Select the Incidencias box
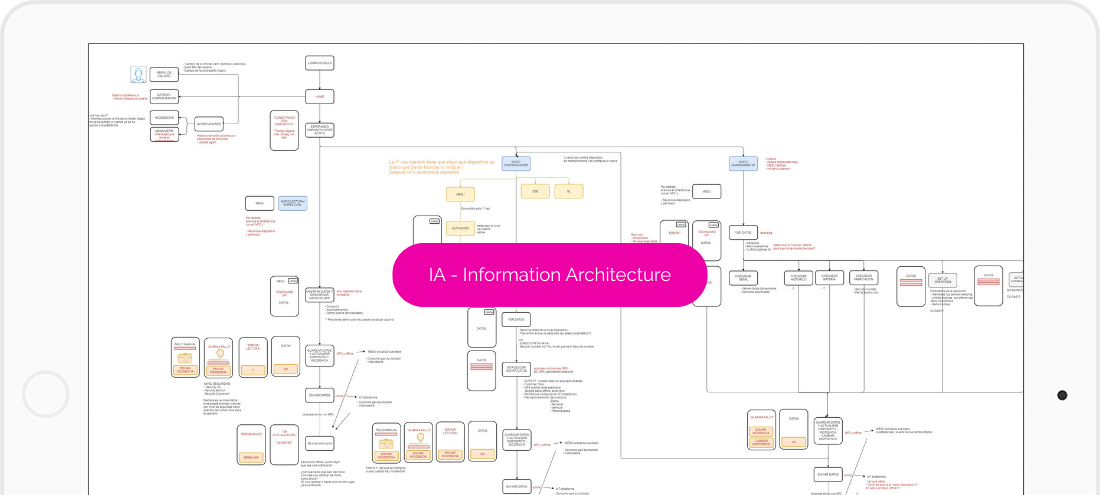This screenshot has width=1100, height=495. point(164,116)
